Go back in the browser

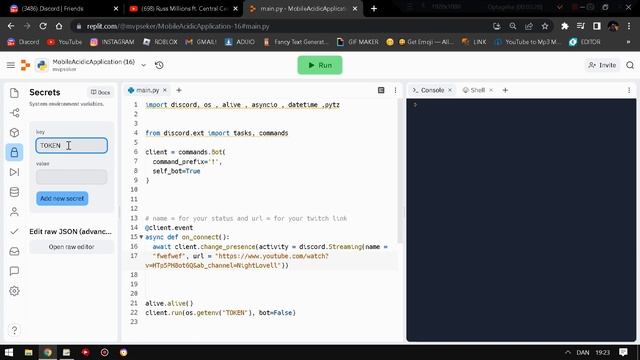11,26
